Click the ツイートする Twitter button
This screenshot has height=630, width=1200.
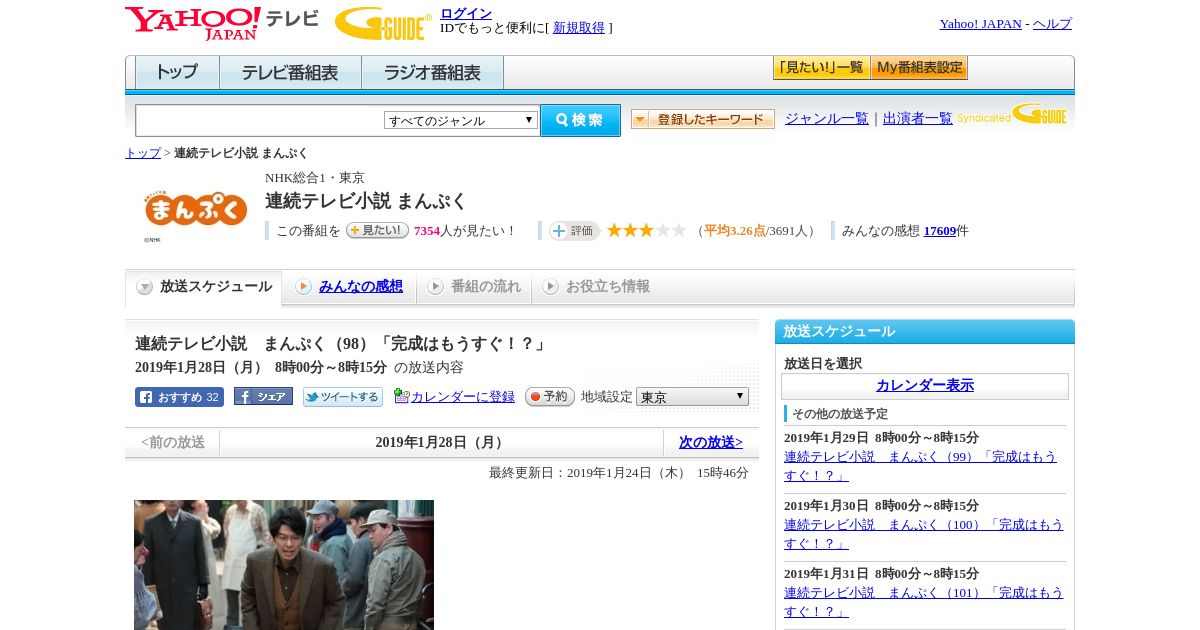(343, 397)
